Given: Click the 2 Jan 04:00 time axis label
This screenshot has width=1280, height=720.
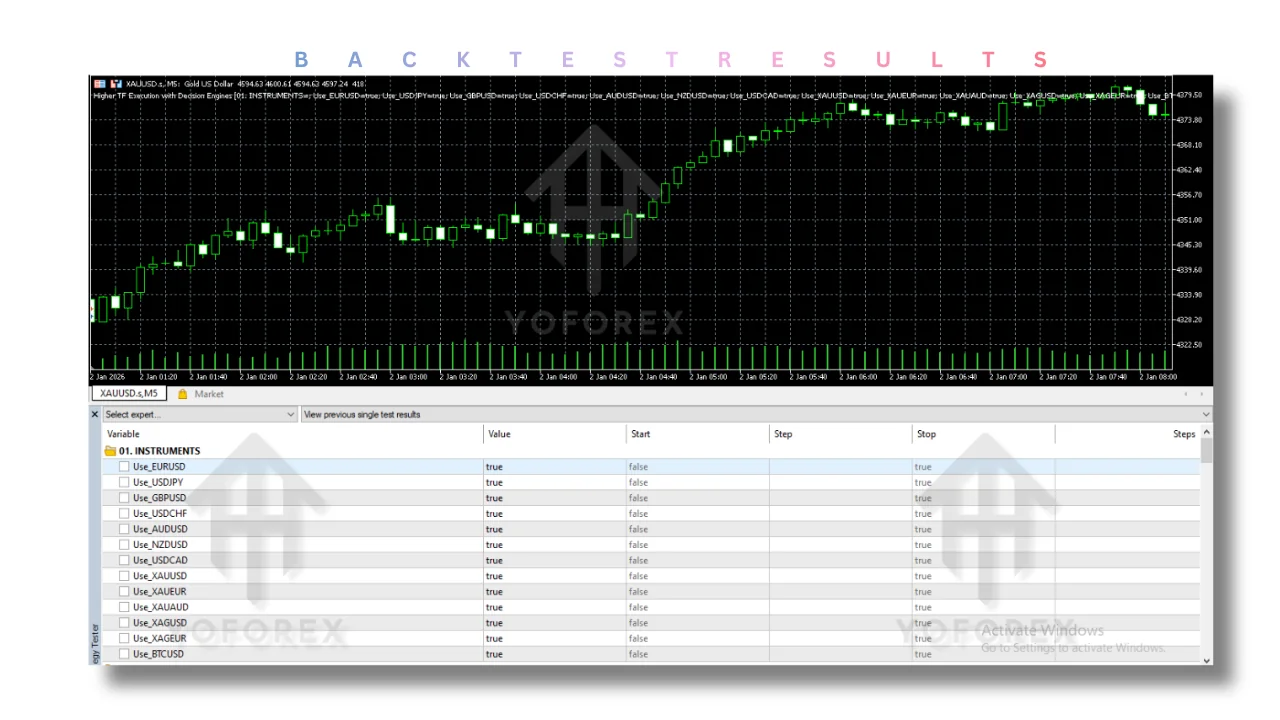Looking at the screenshot, I should (558, 377).
